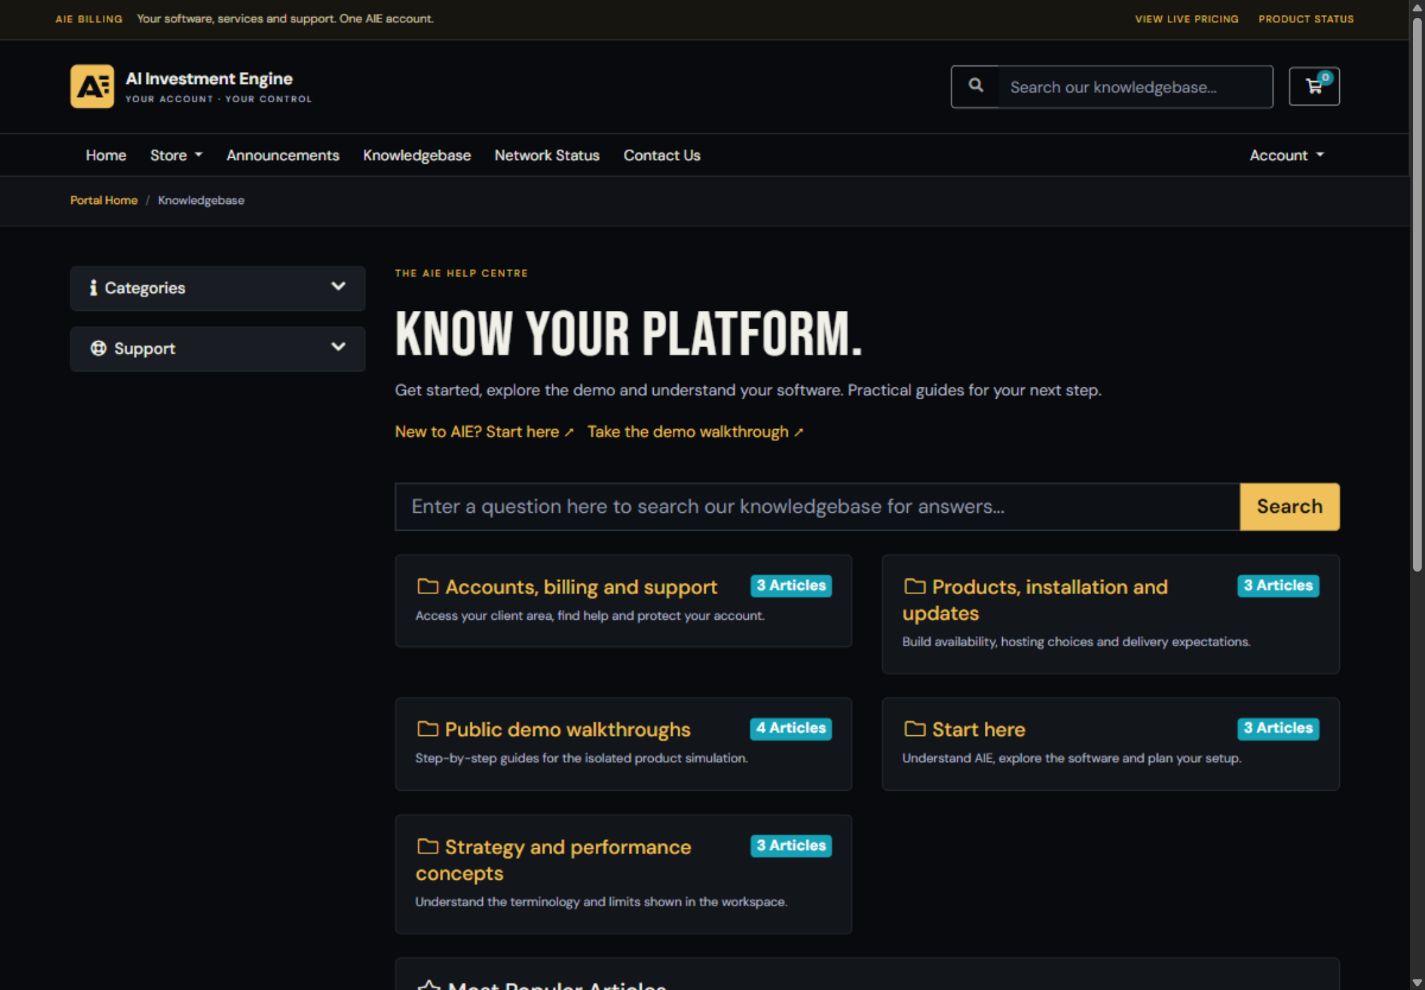Click the 'KNOW YOUR PLATFORM.' heading
The width and height of the screenshot is (1425, 990).
(x=628, y=334)
